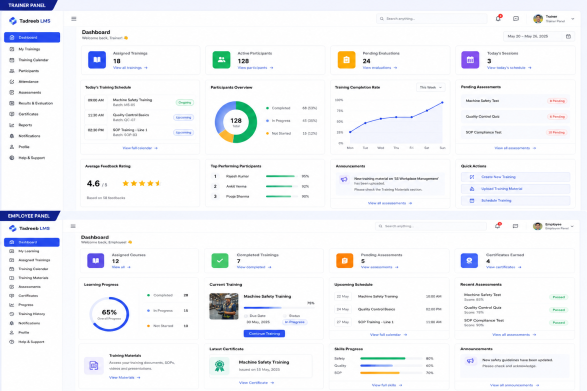587x391 pixels.
Task: Select Dashboard in Trainer sidebar
Action: click(x=32, y=37)
